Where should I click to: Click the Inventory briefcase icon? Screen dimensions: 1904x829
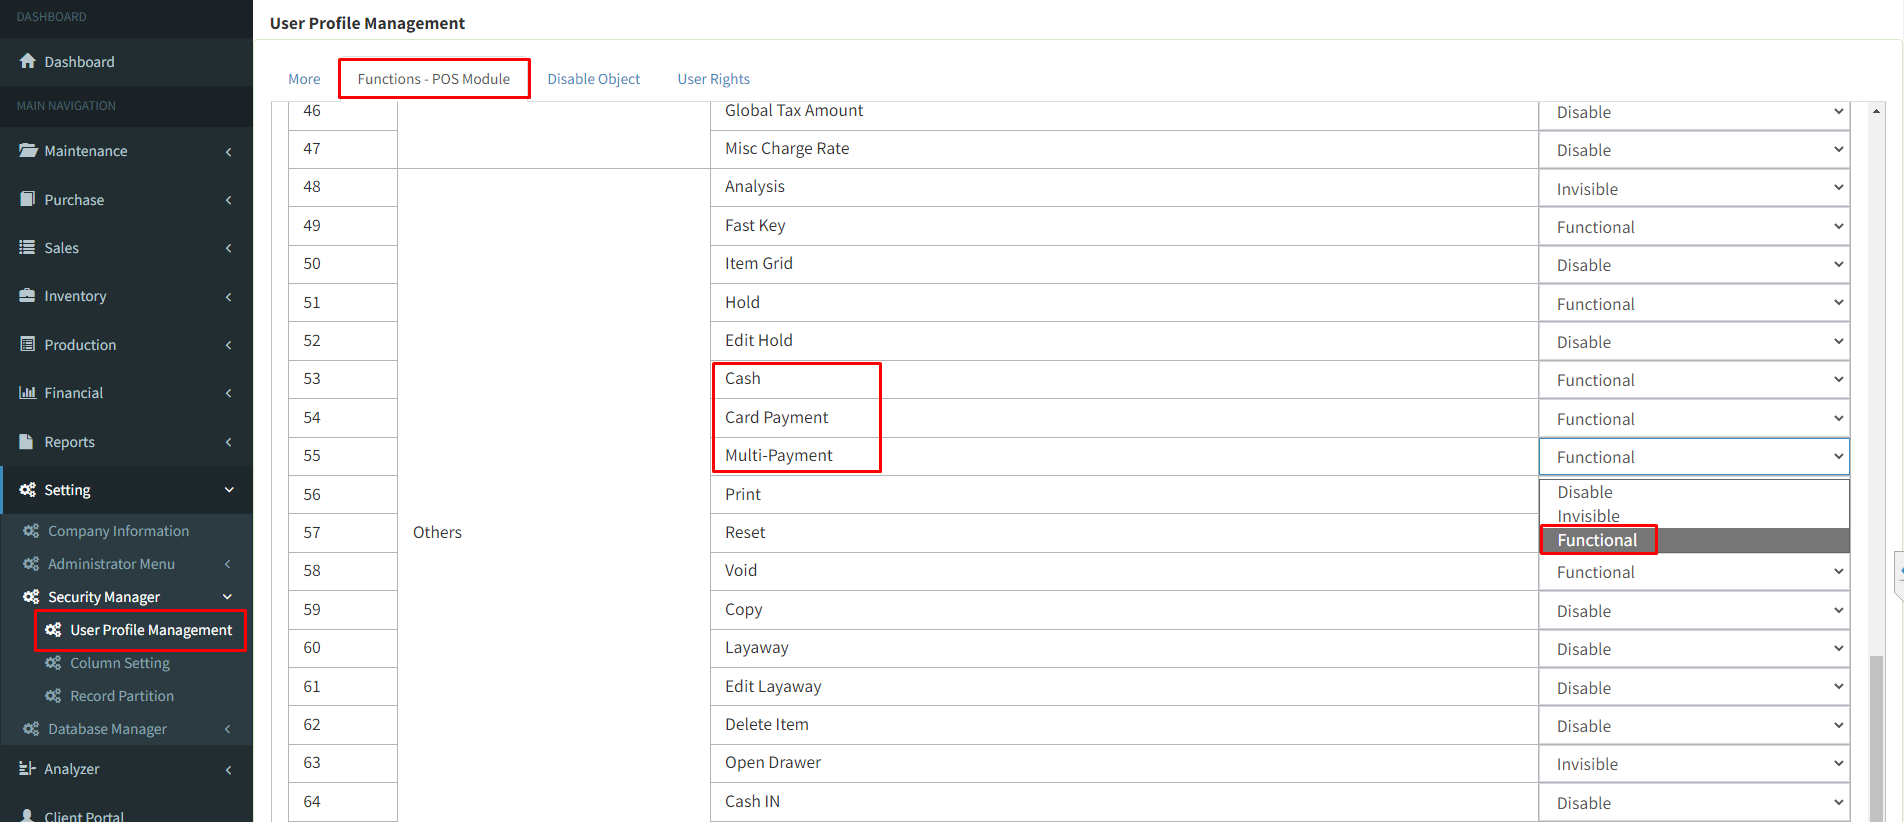[27, 295]
